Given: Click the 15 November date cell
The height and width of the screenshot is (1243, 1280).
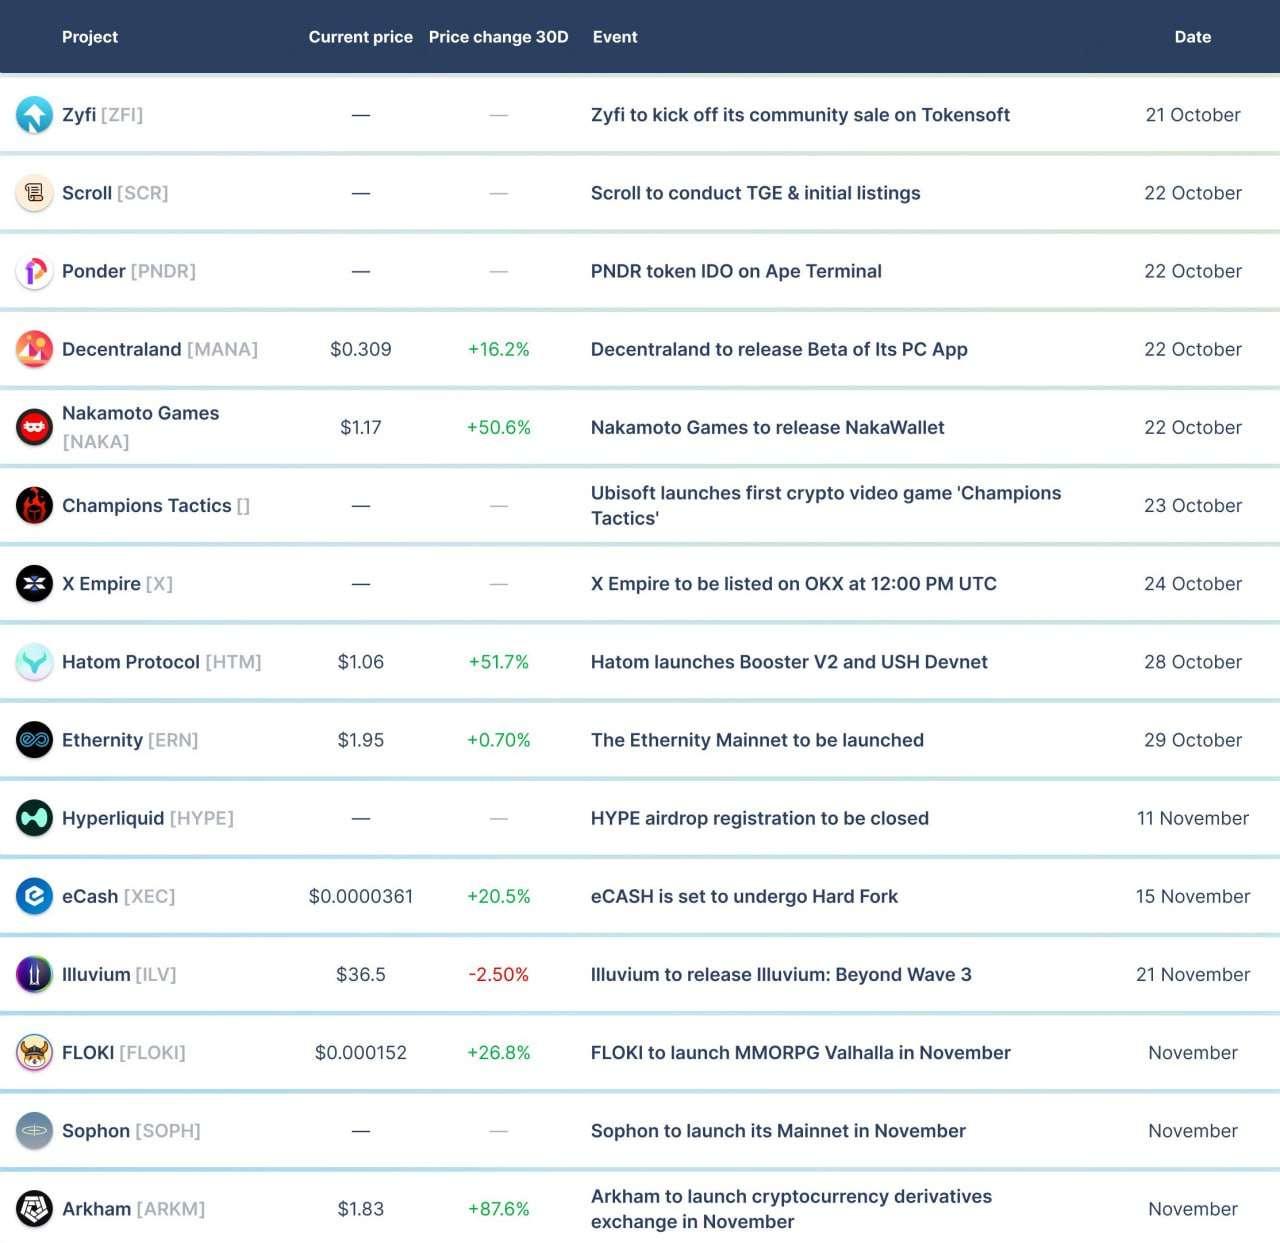Looking at the screenshot, I should (1193, 896).
